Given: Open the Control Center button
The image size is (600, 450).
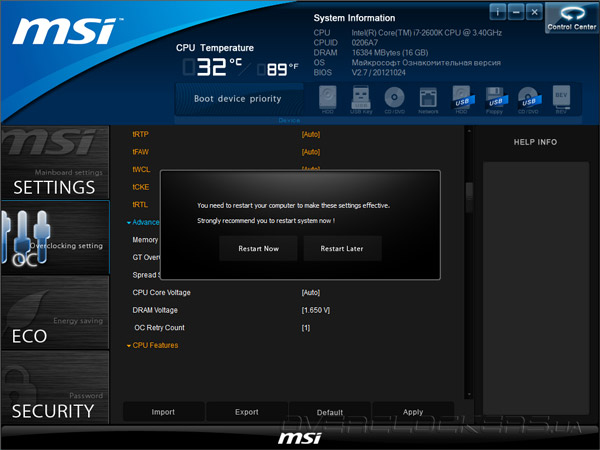Looking at the screenshot, I should 572,18.
